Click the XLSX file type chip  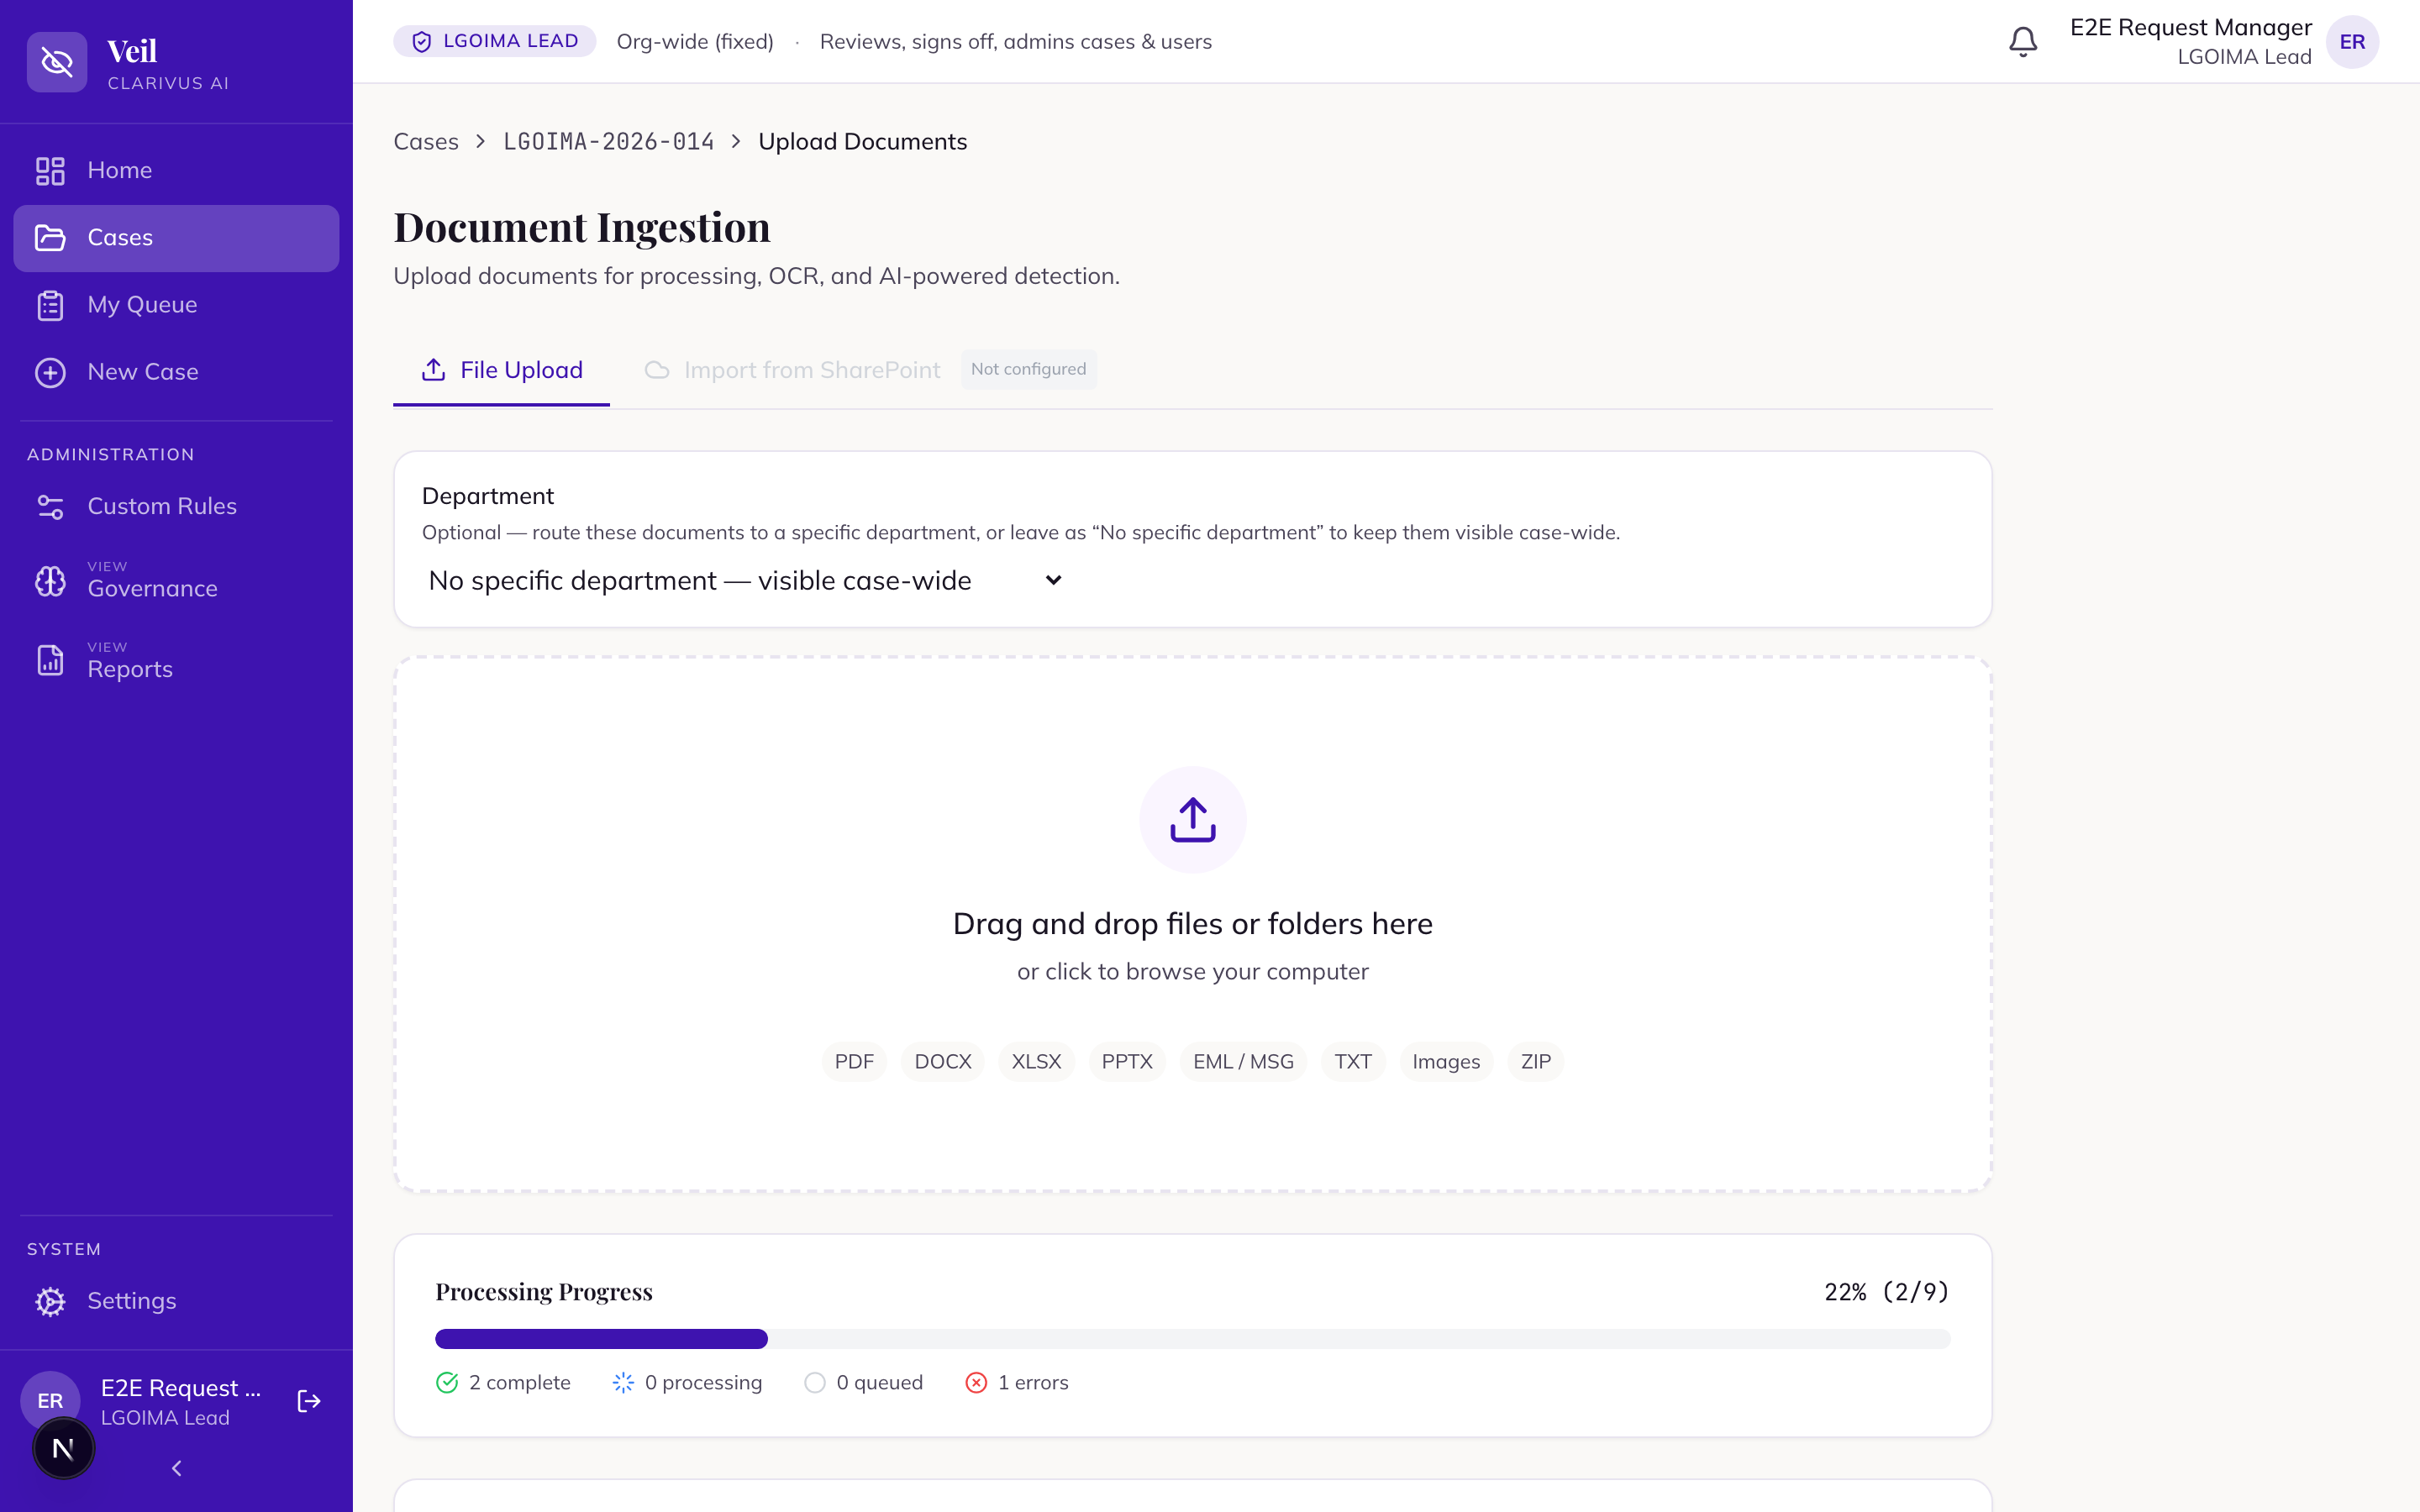1036,1062
